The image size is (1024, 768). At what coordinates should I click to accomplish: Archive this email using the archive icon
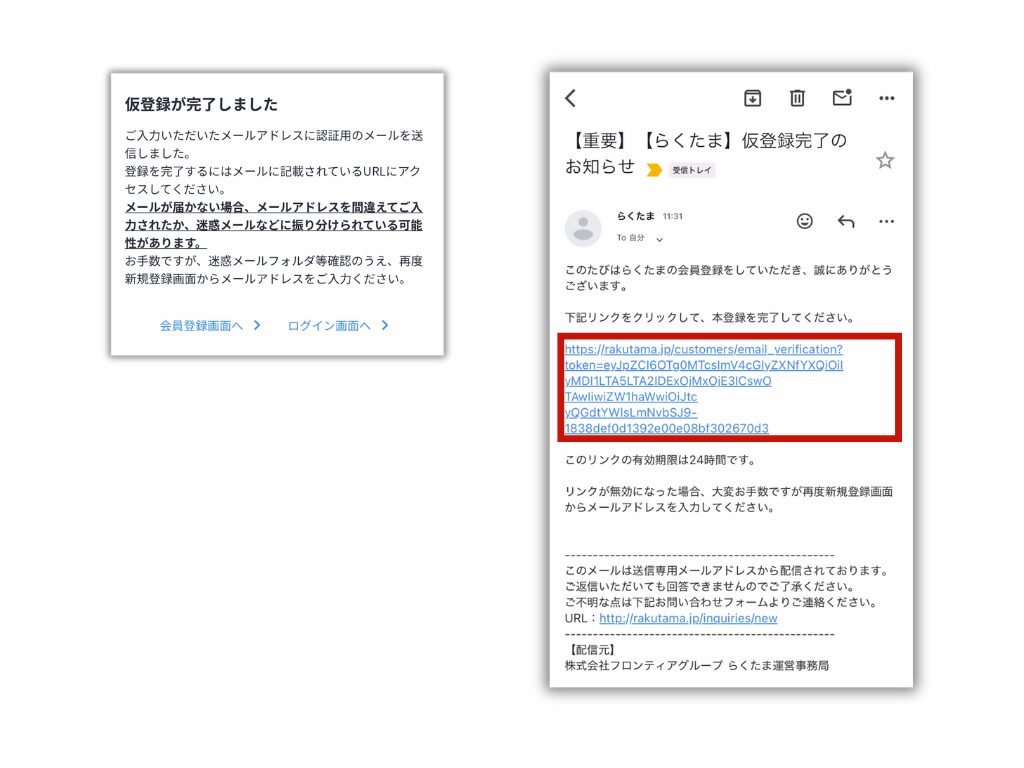[752, 98]
